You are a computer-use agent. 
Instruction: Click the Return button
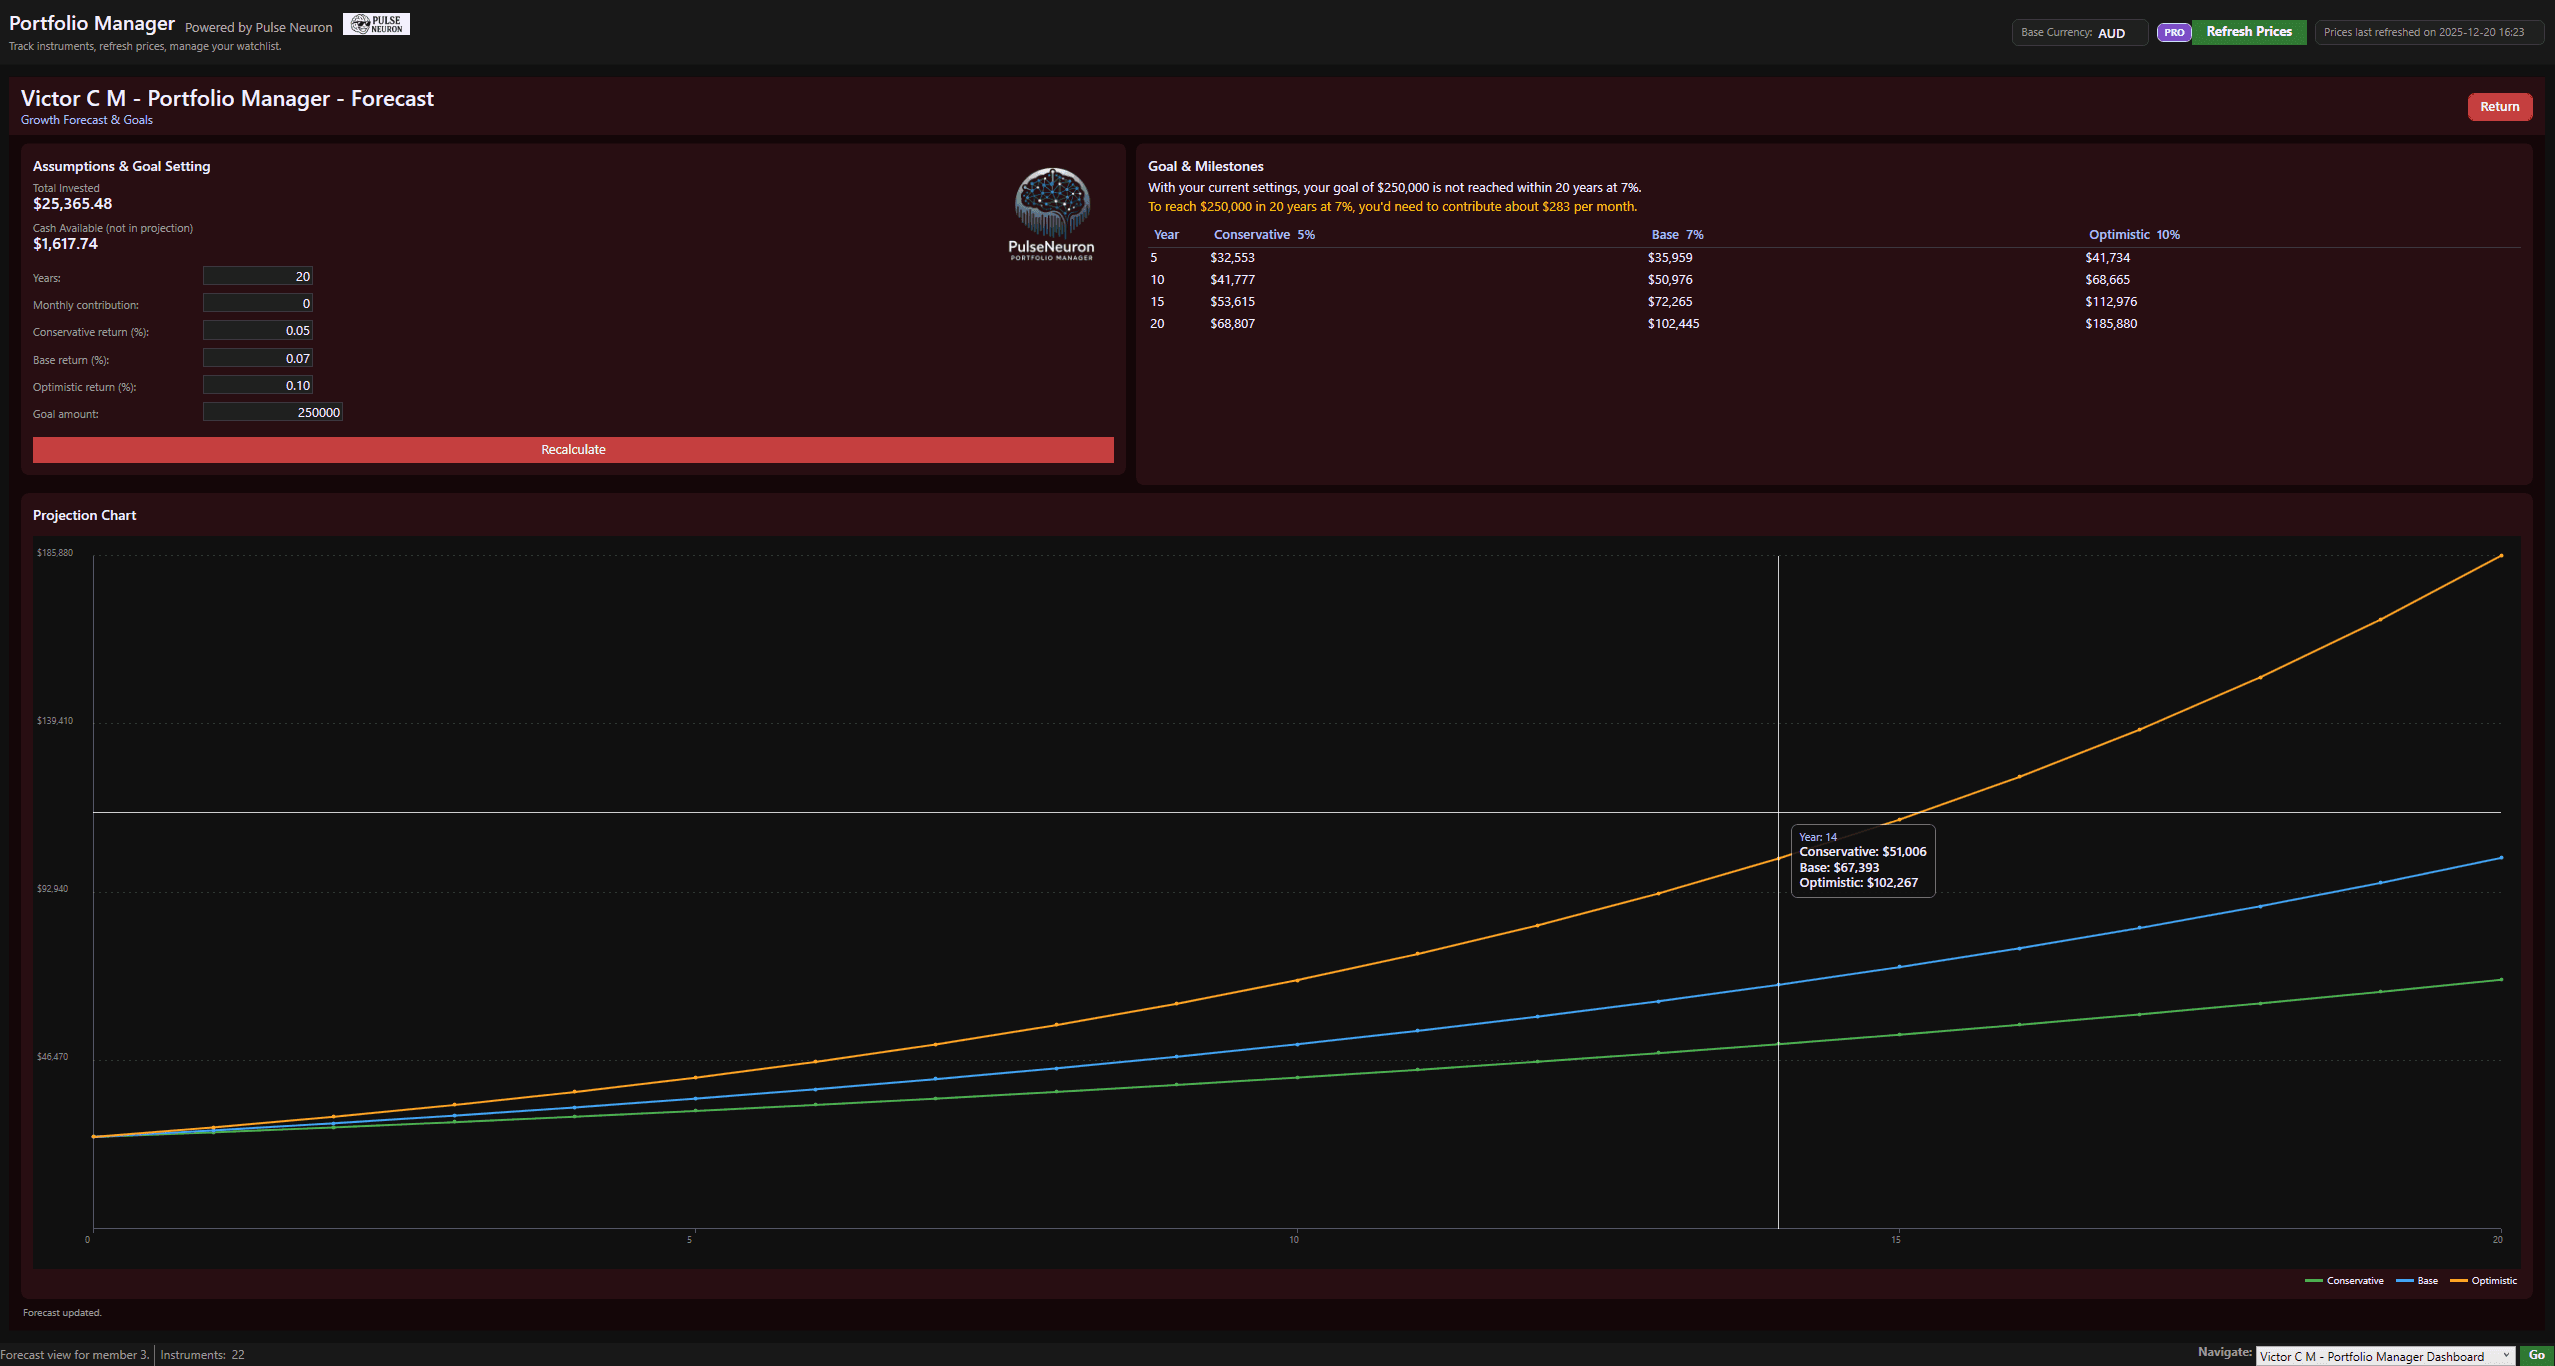click(2499, 107)
